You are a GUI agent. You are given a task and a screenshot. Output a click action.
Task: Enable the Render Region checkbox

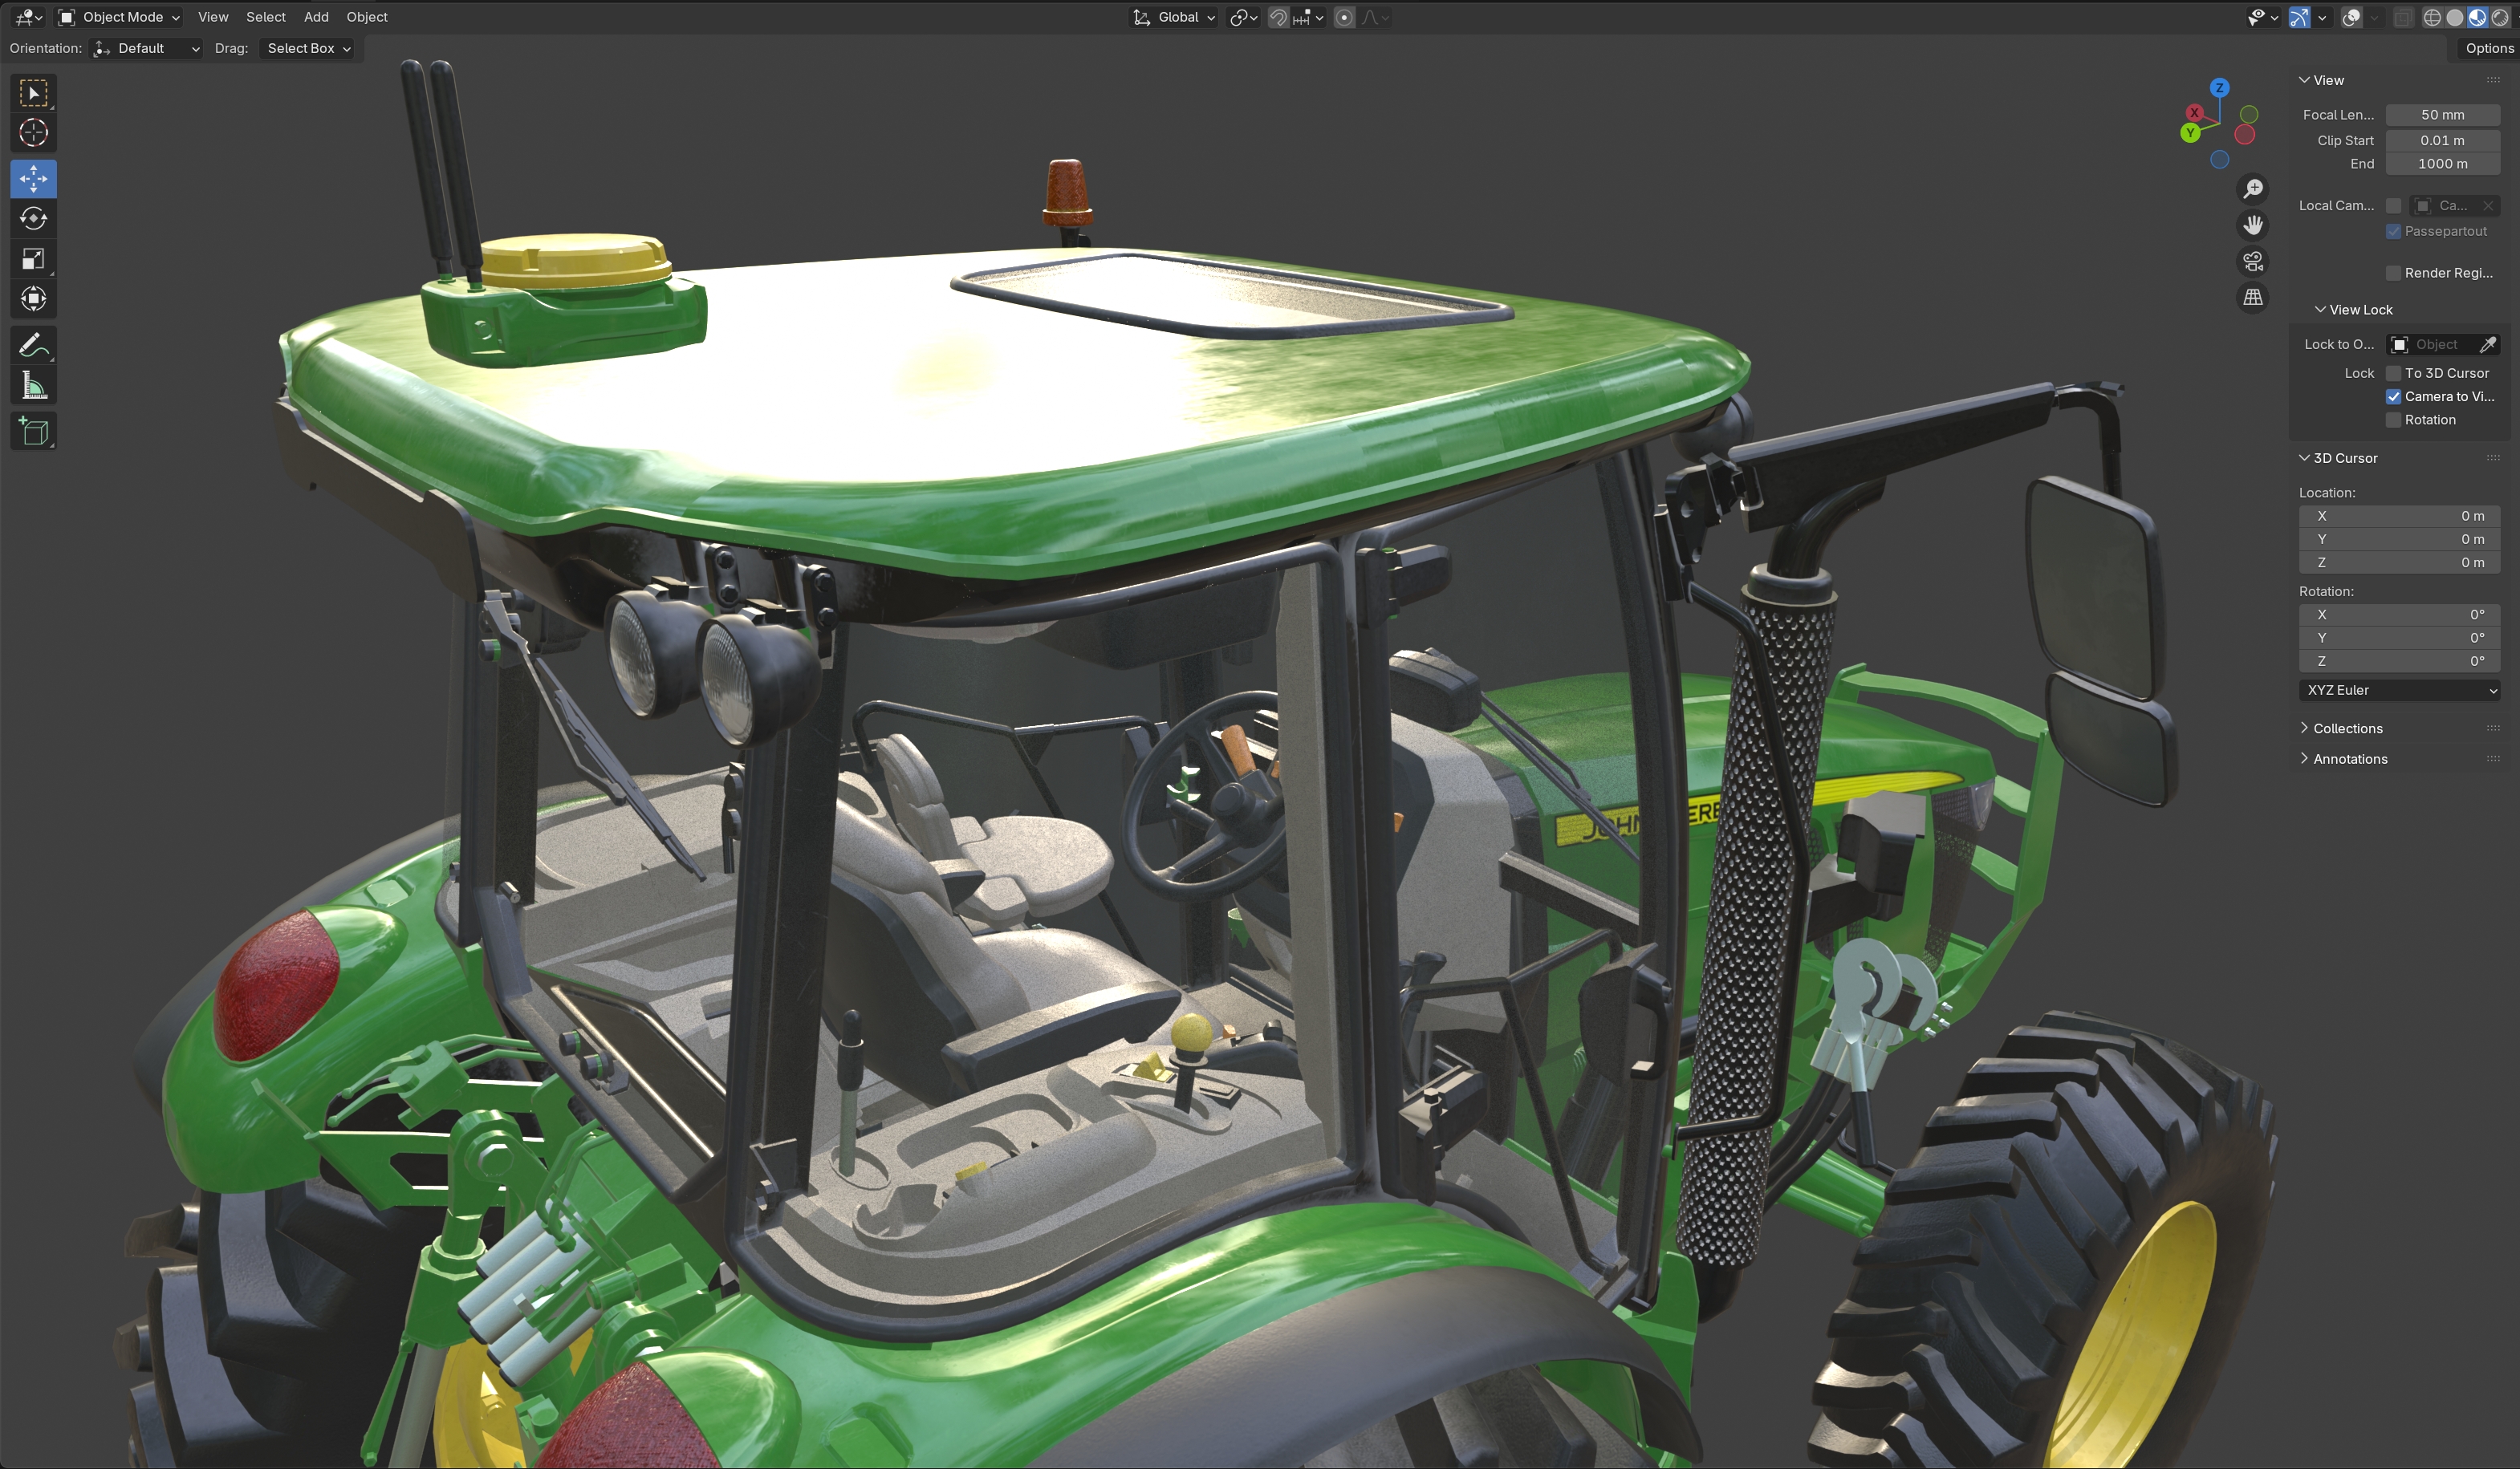pos(2393,273)
